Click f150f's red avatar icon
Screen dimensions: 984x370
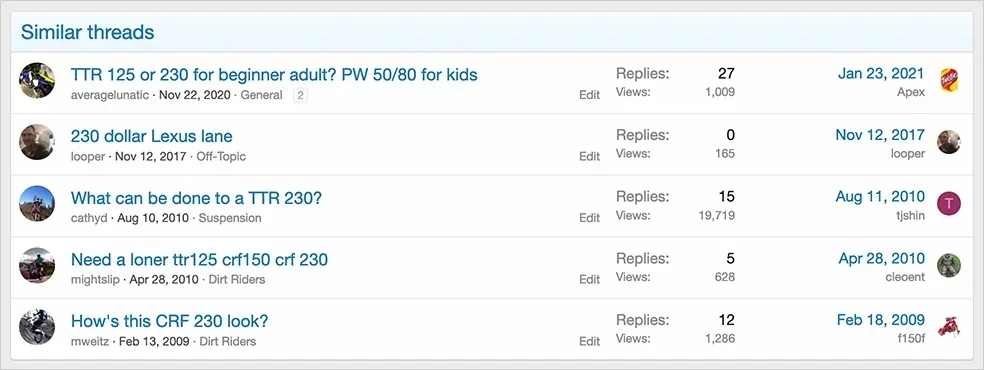click(949, 327)
